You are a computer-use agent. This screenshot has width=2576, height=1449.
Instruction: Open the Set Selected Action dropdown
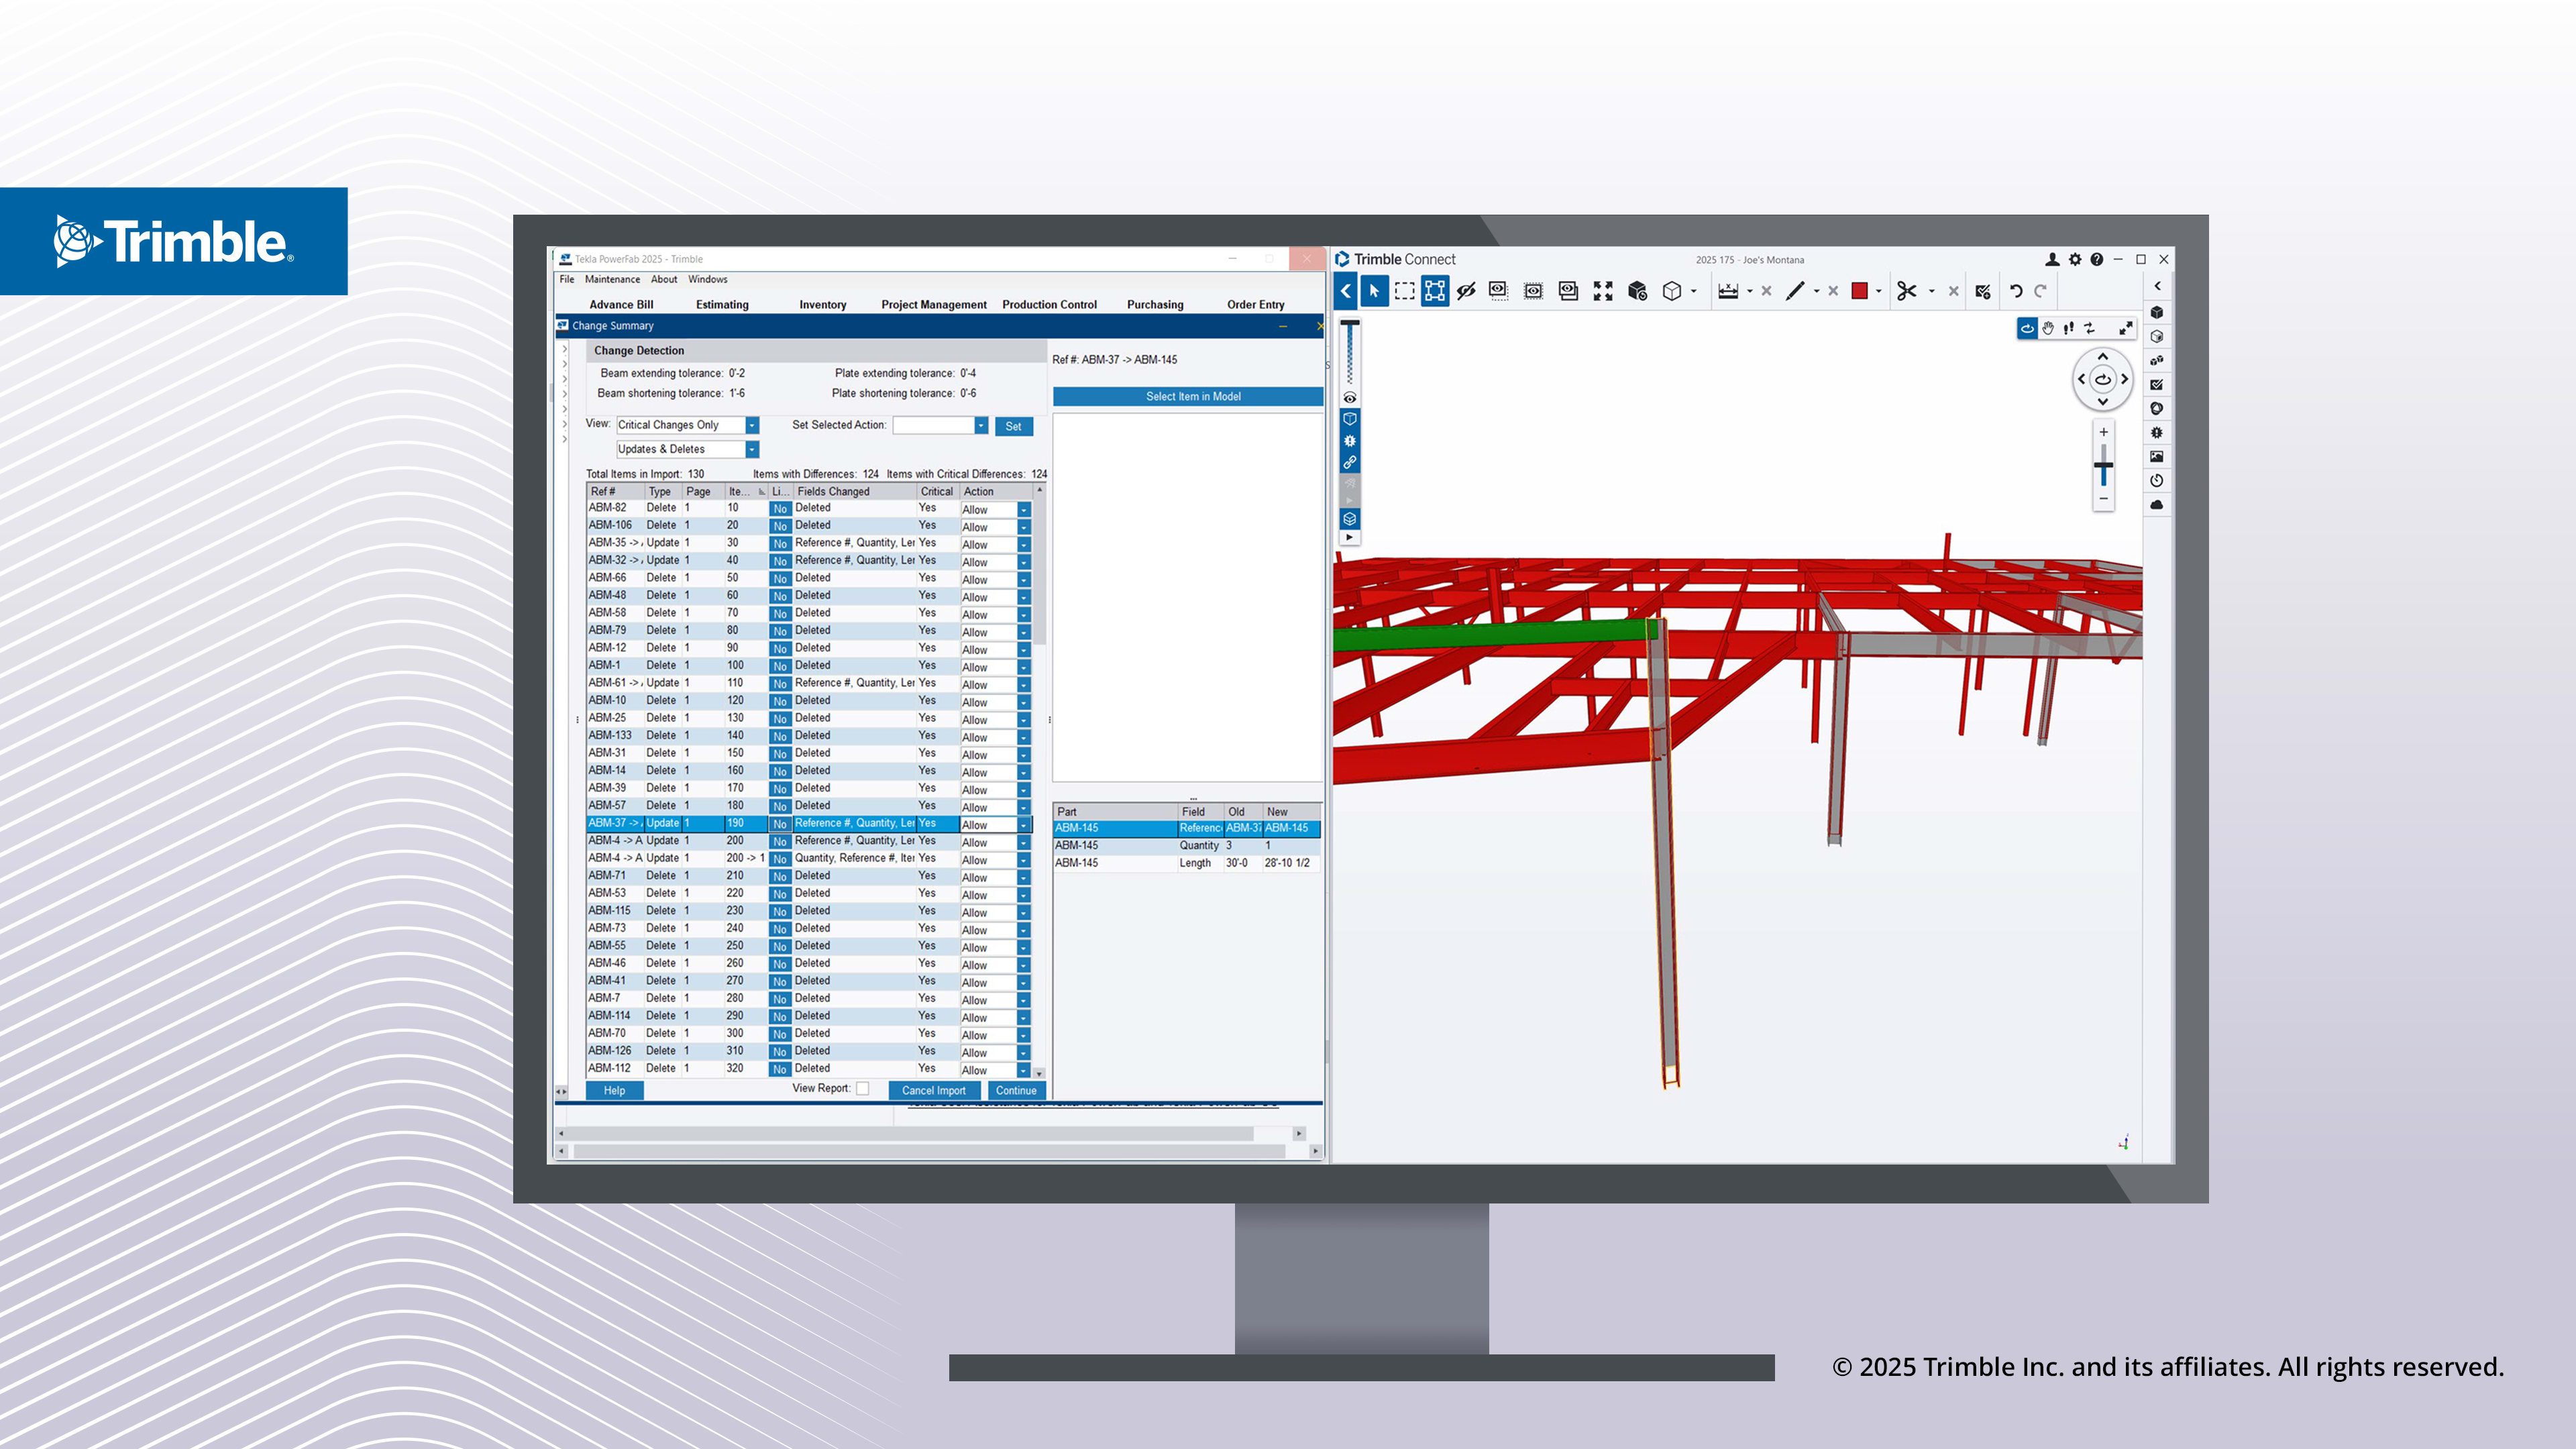pyautogui.click(x=981, y=426)
